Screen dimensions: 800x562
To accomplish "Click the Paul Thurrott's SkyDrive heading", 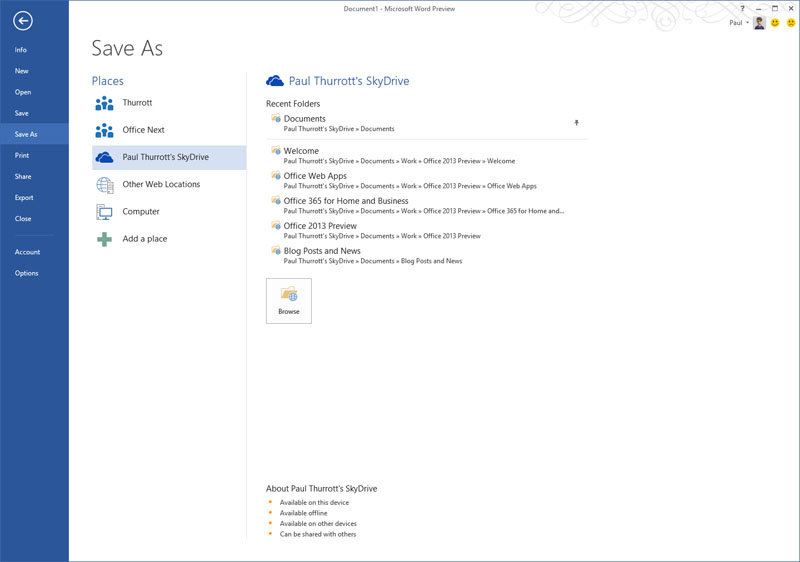I will [349, 81].
